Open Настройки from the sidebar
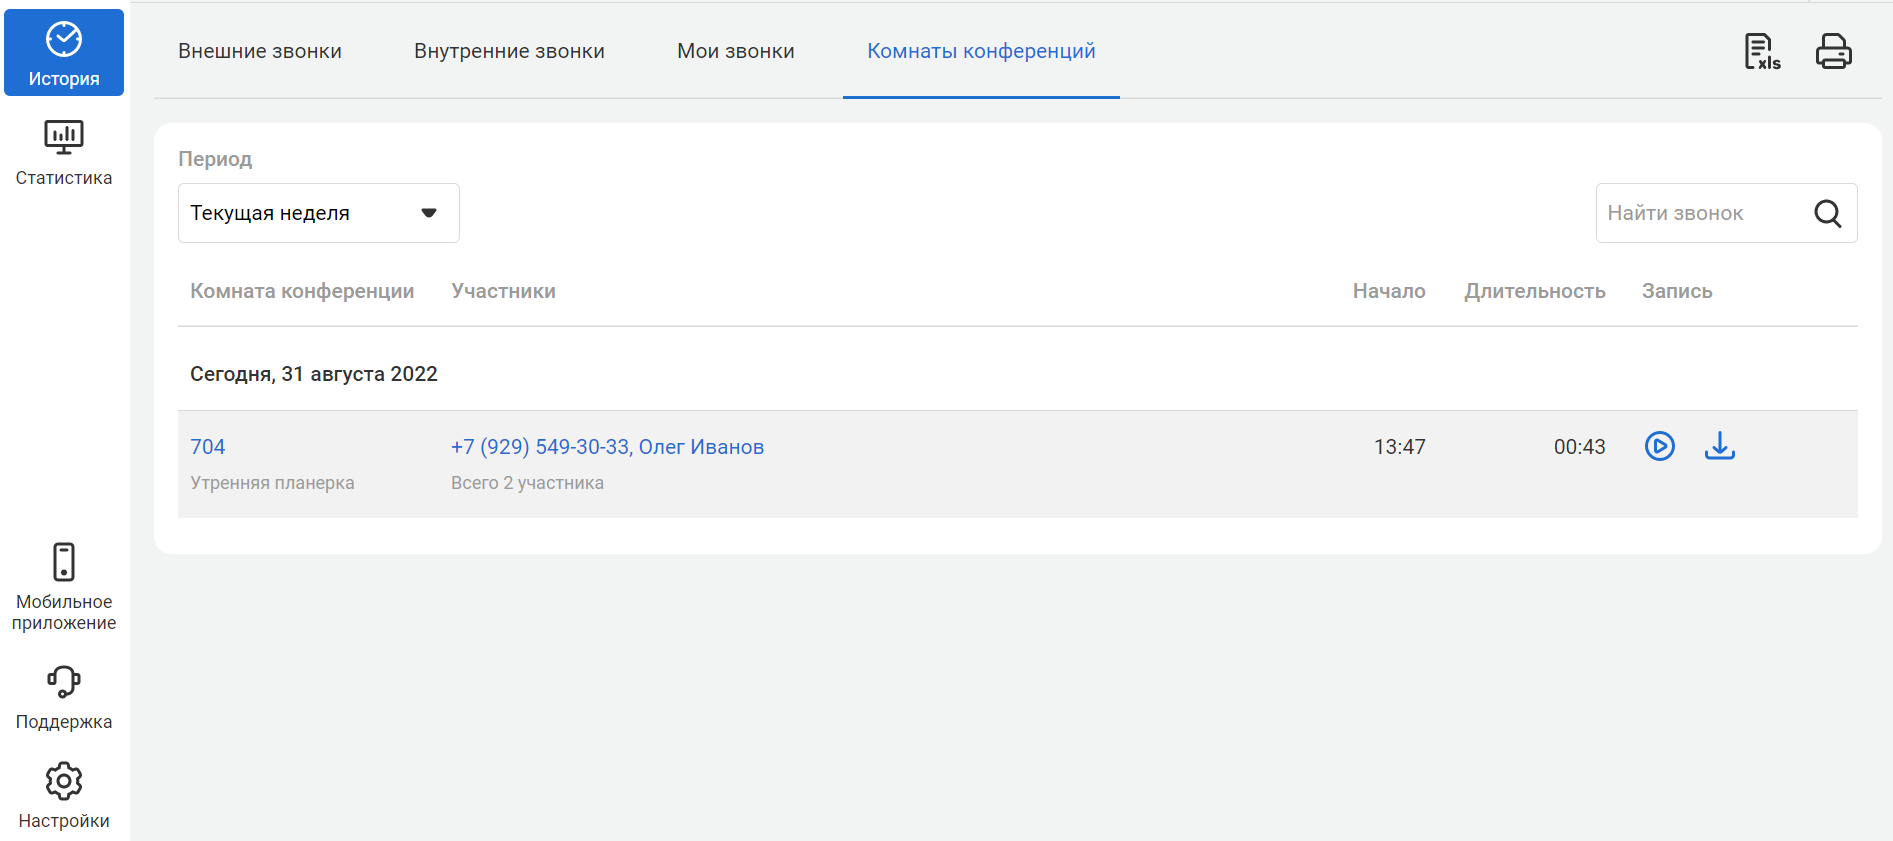The image size is (1893, 841). (64, 796)
